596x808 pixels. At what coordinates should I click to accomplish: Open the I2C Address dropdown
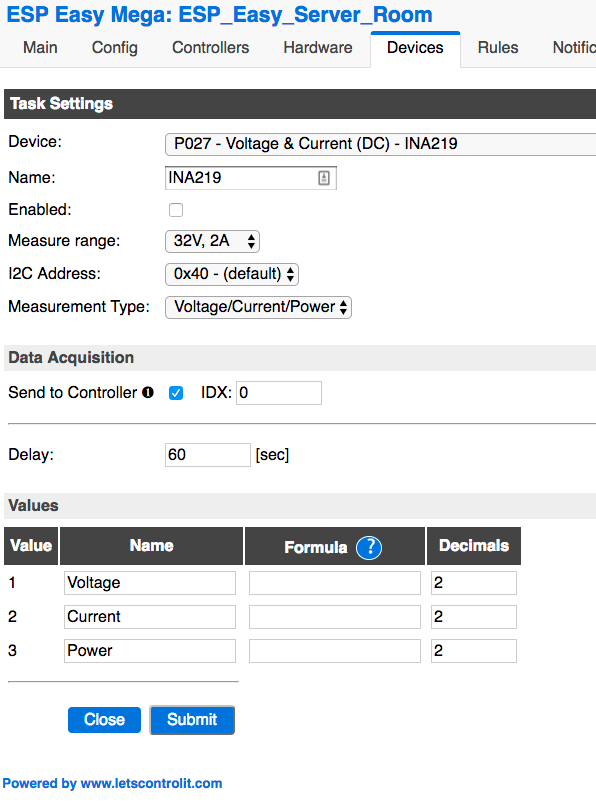(231, 273)
